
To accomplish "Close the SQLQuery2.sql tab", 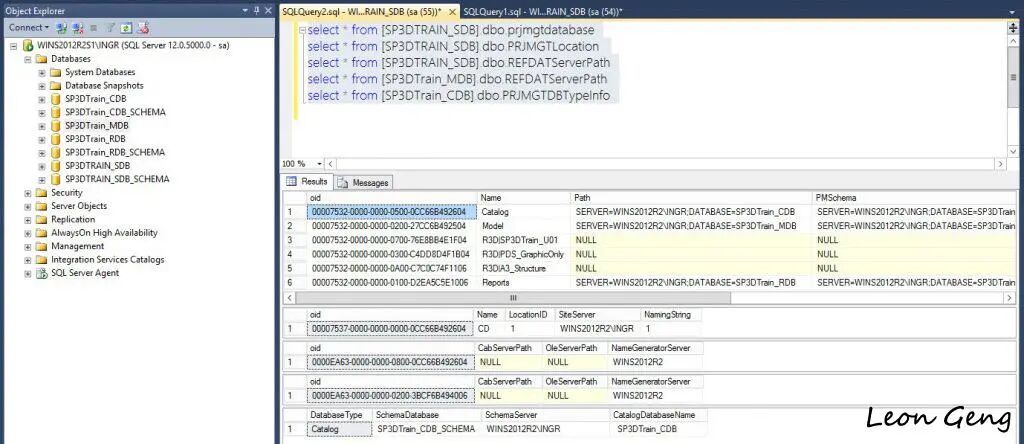I will click(453, 12).
